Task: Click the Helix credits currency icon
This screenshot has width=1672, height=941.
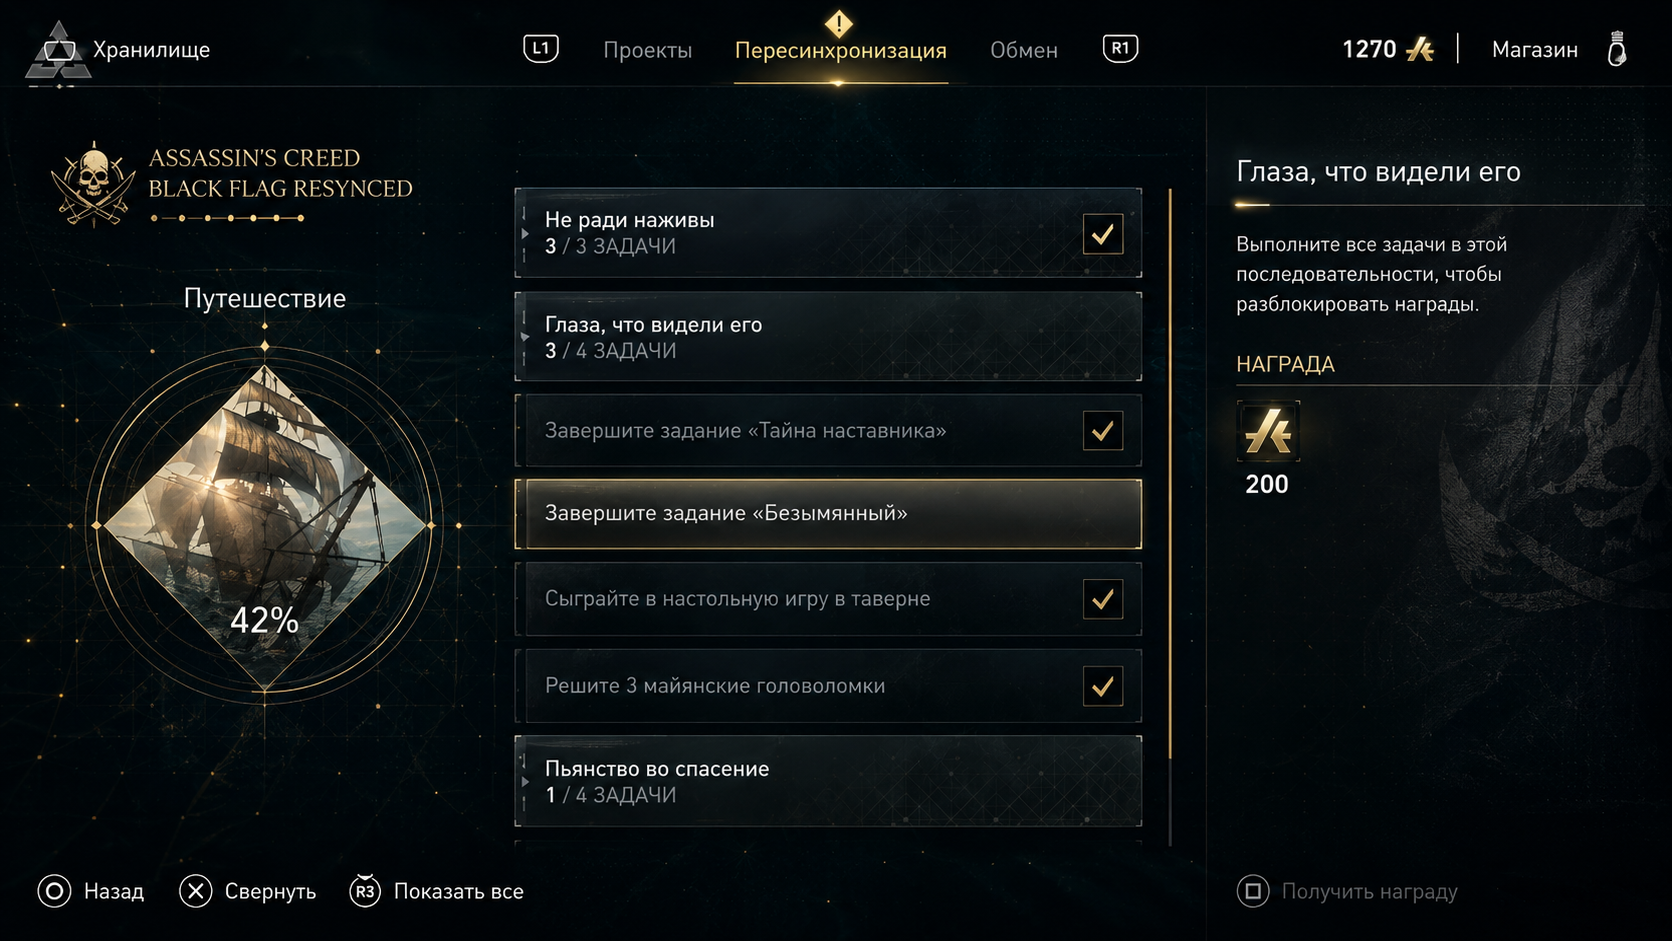Action: tap(1420, 49)
